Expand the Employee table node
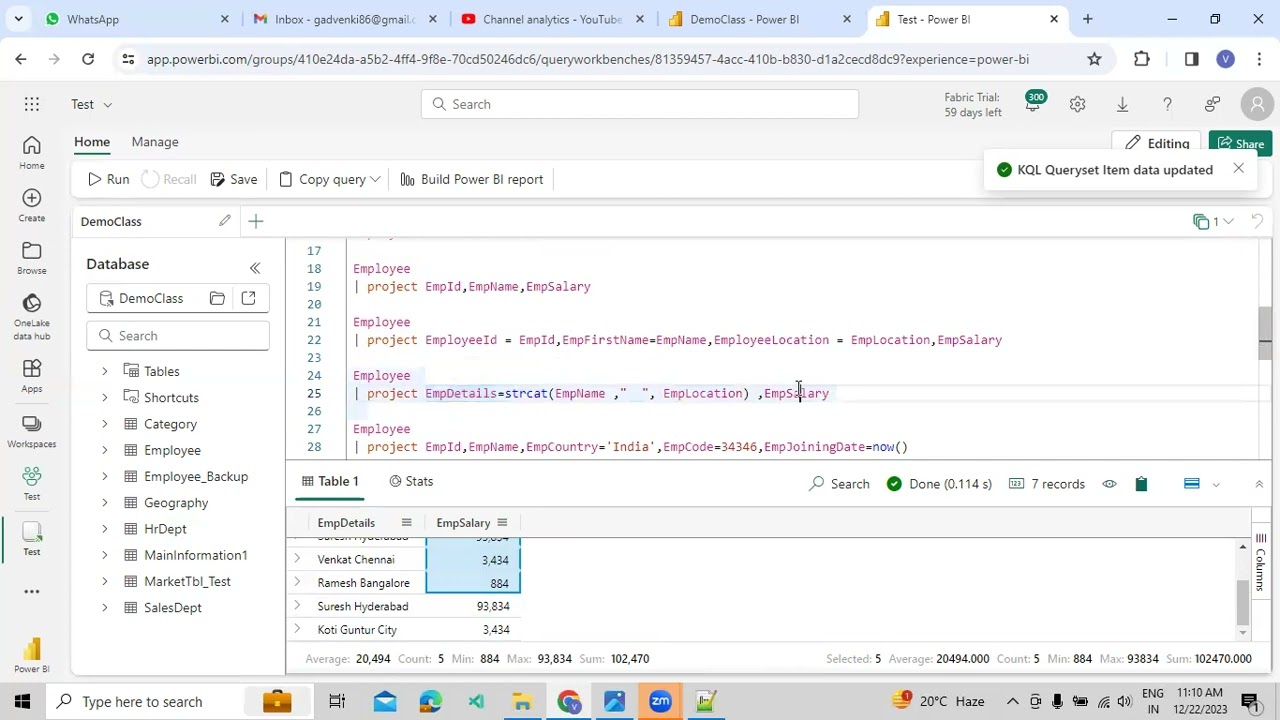 tap(104, 450)
